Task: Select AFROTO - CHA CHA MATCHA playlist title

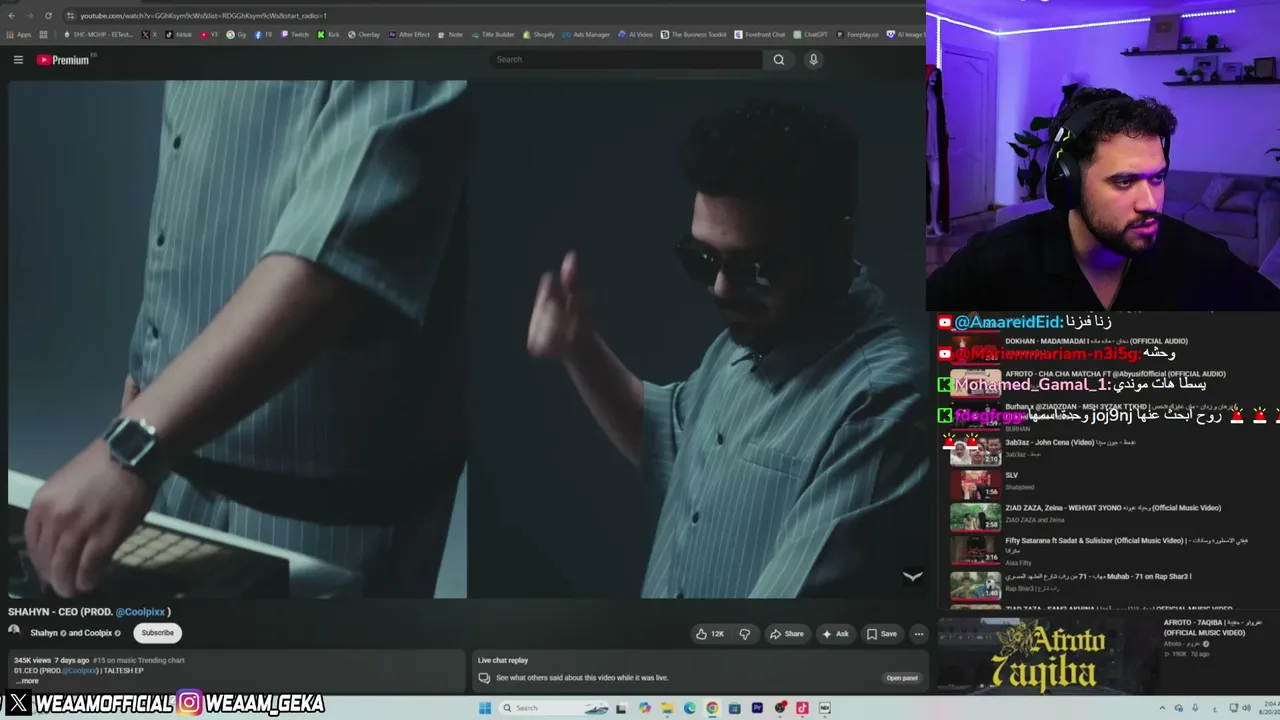Action: point(1115,374)
